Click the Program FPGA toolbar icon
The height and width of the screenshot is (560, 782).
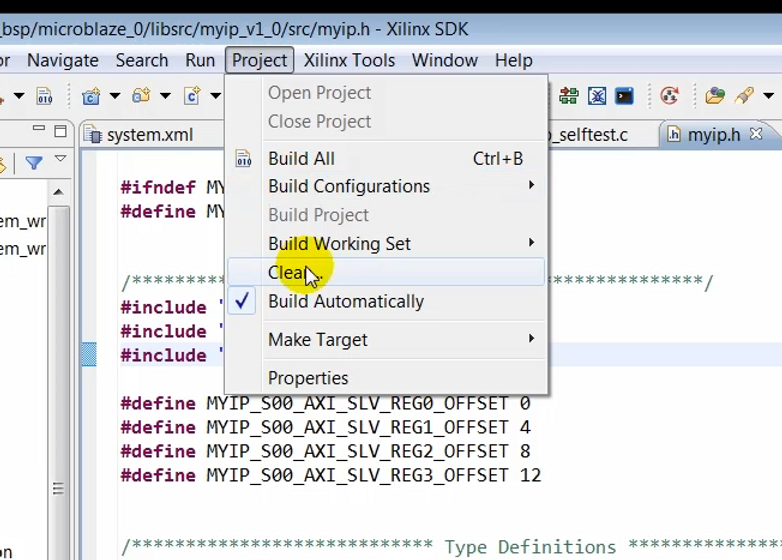pyautogui.click(x=569, y=97)
